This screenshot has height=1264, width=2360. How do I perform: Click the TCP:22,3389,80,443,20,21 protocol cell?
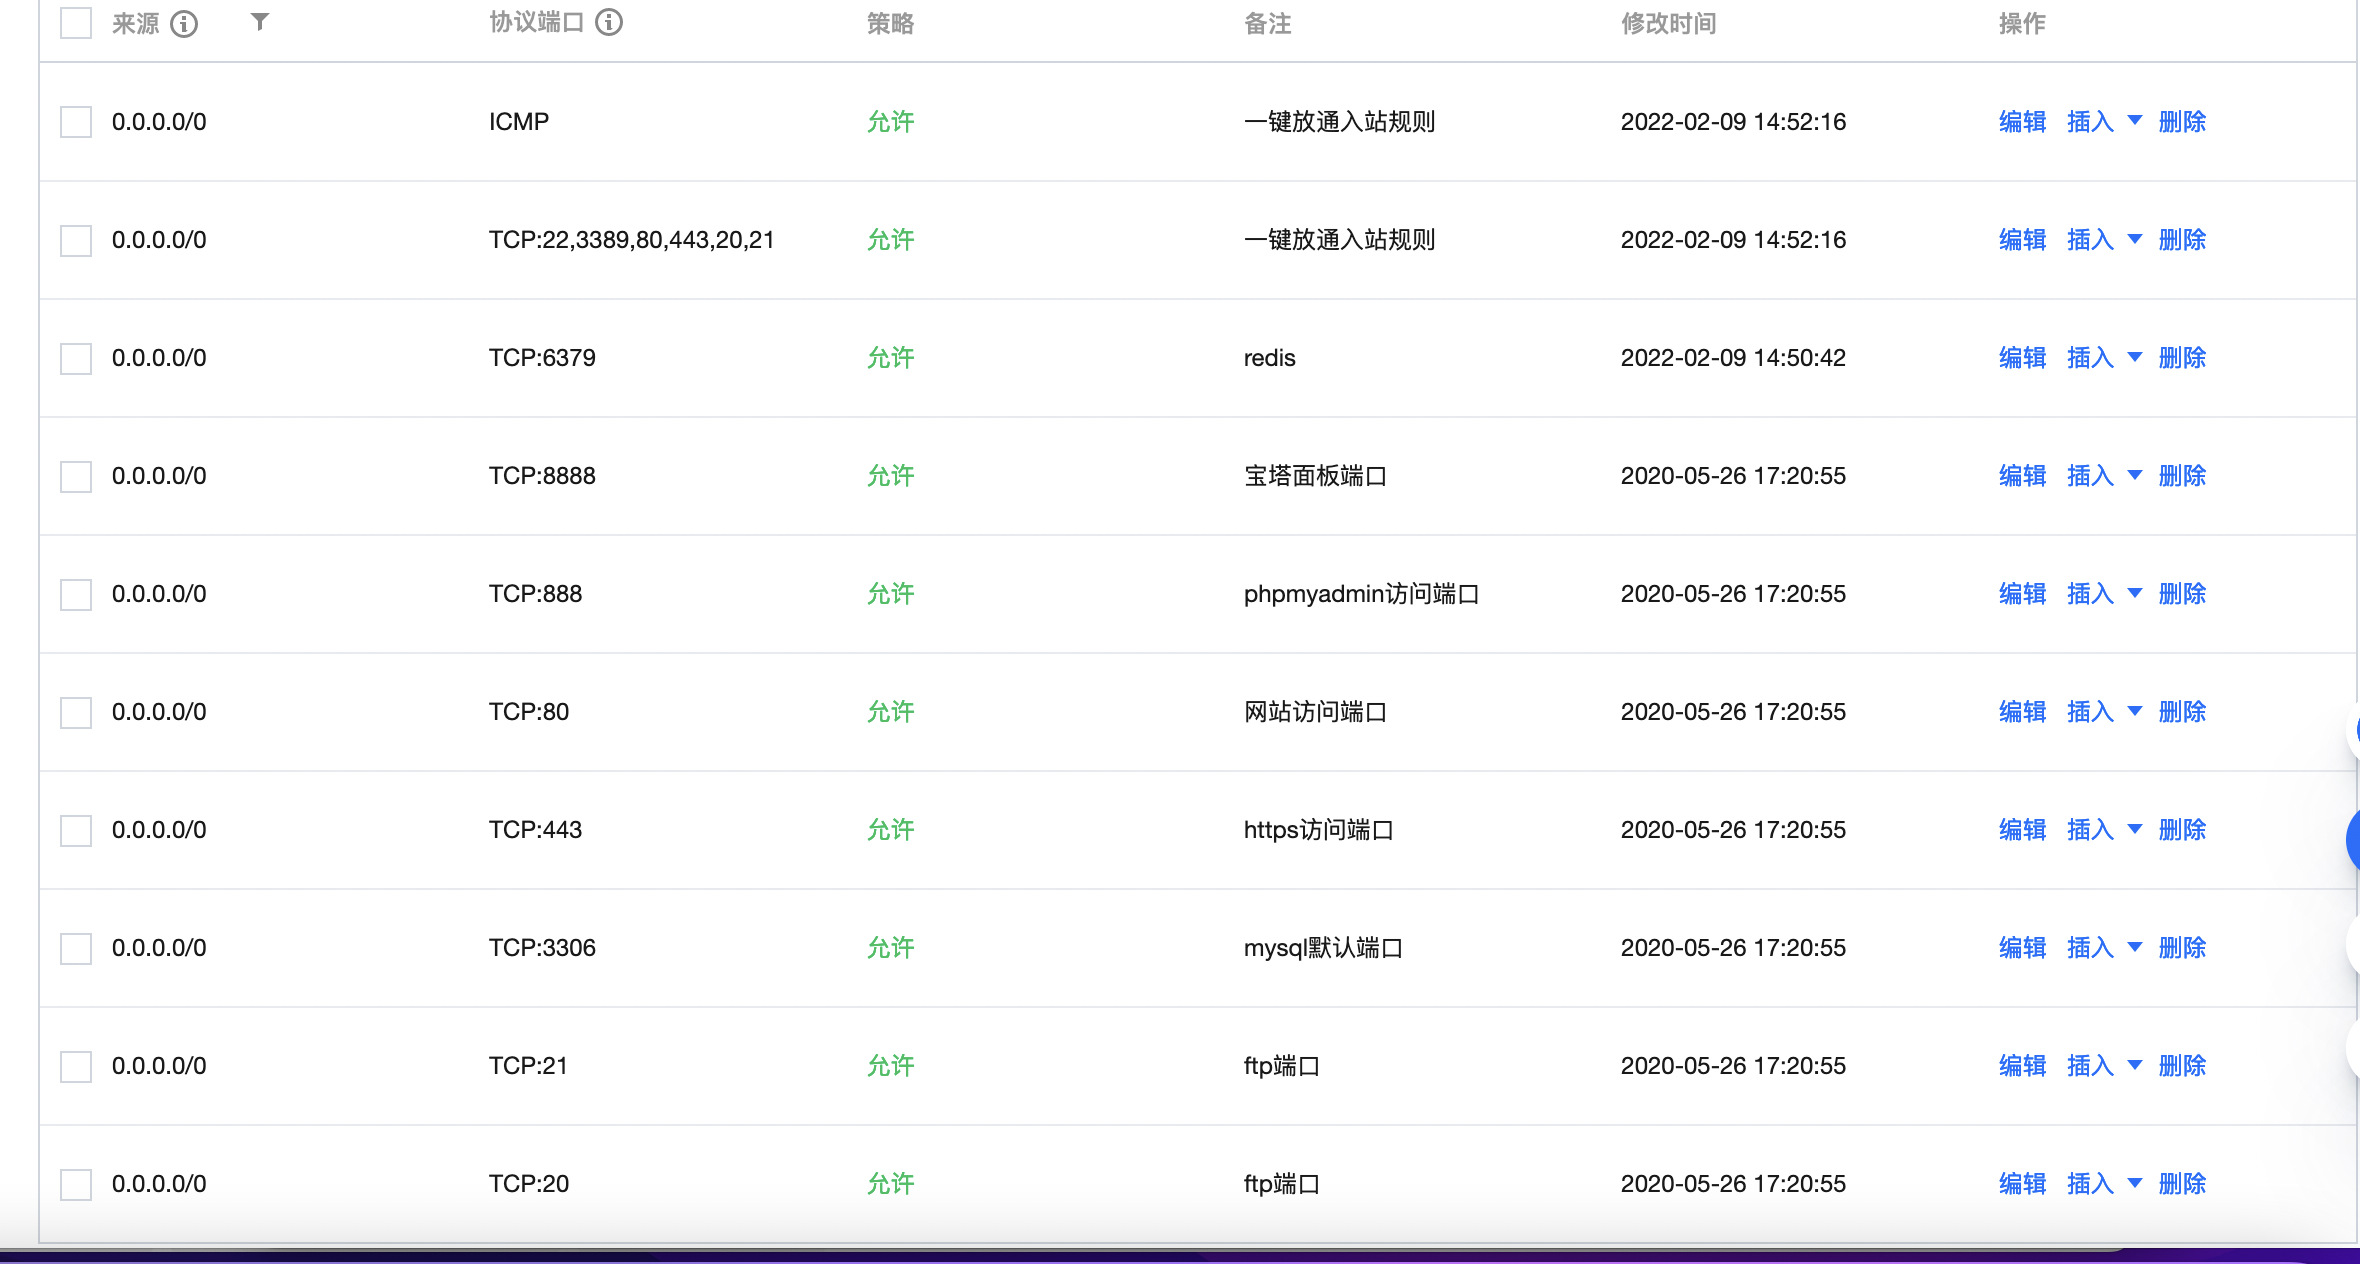coord(631,240)
